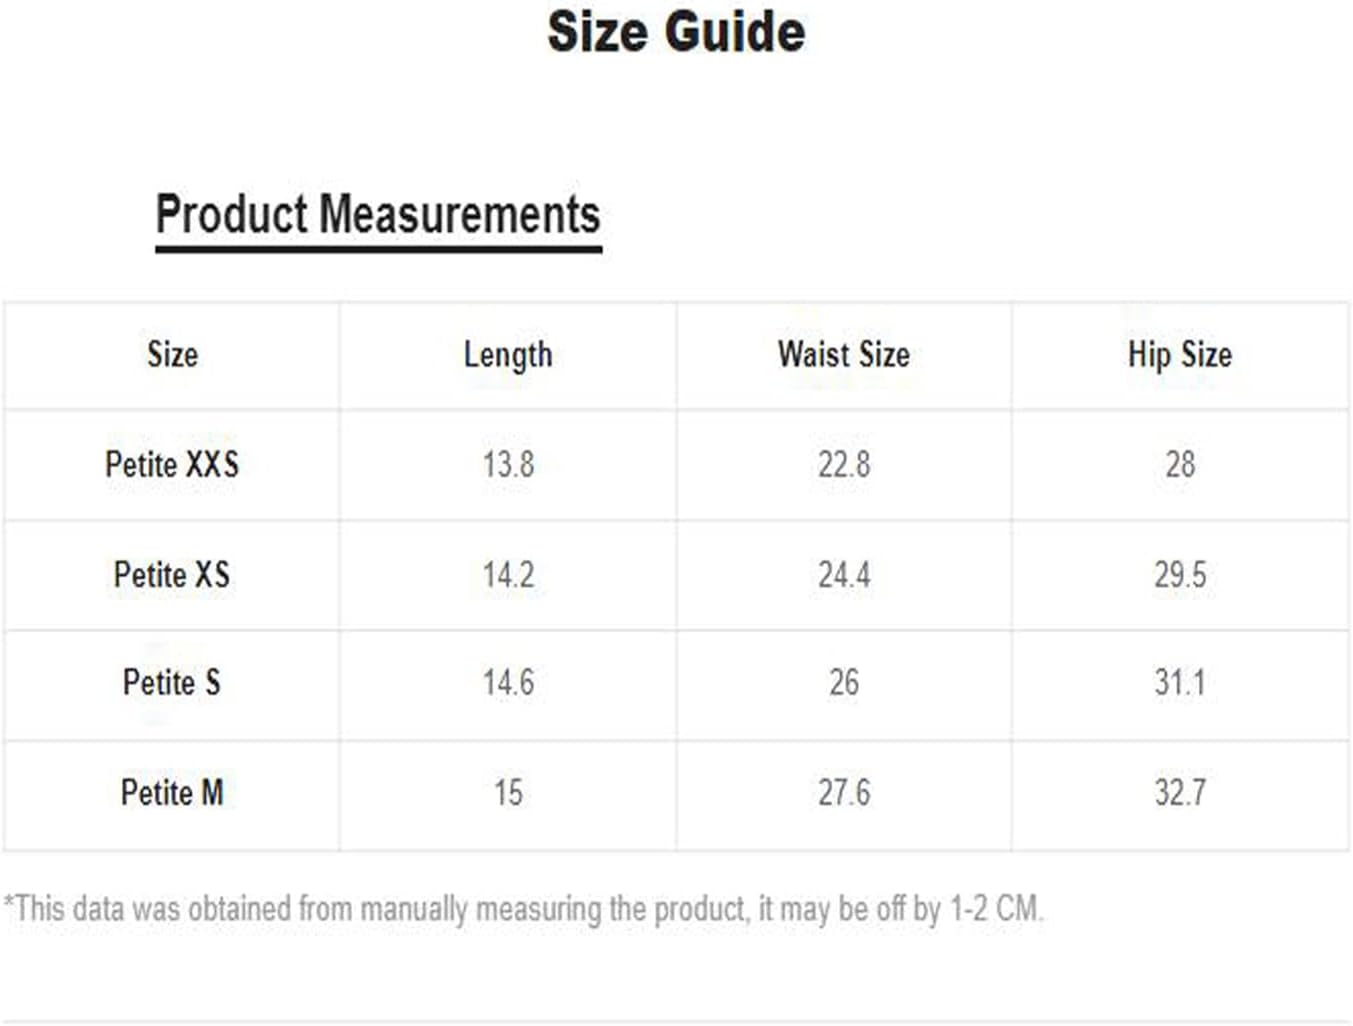1353x1026 pixels.
Task: Select the Petite M row label
Action: 172,792
